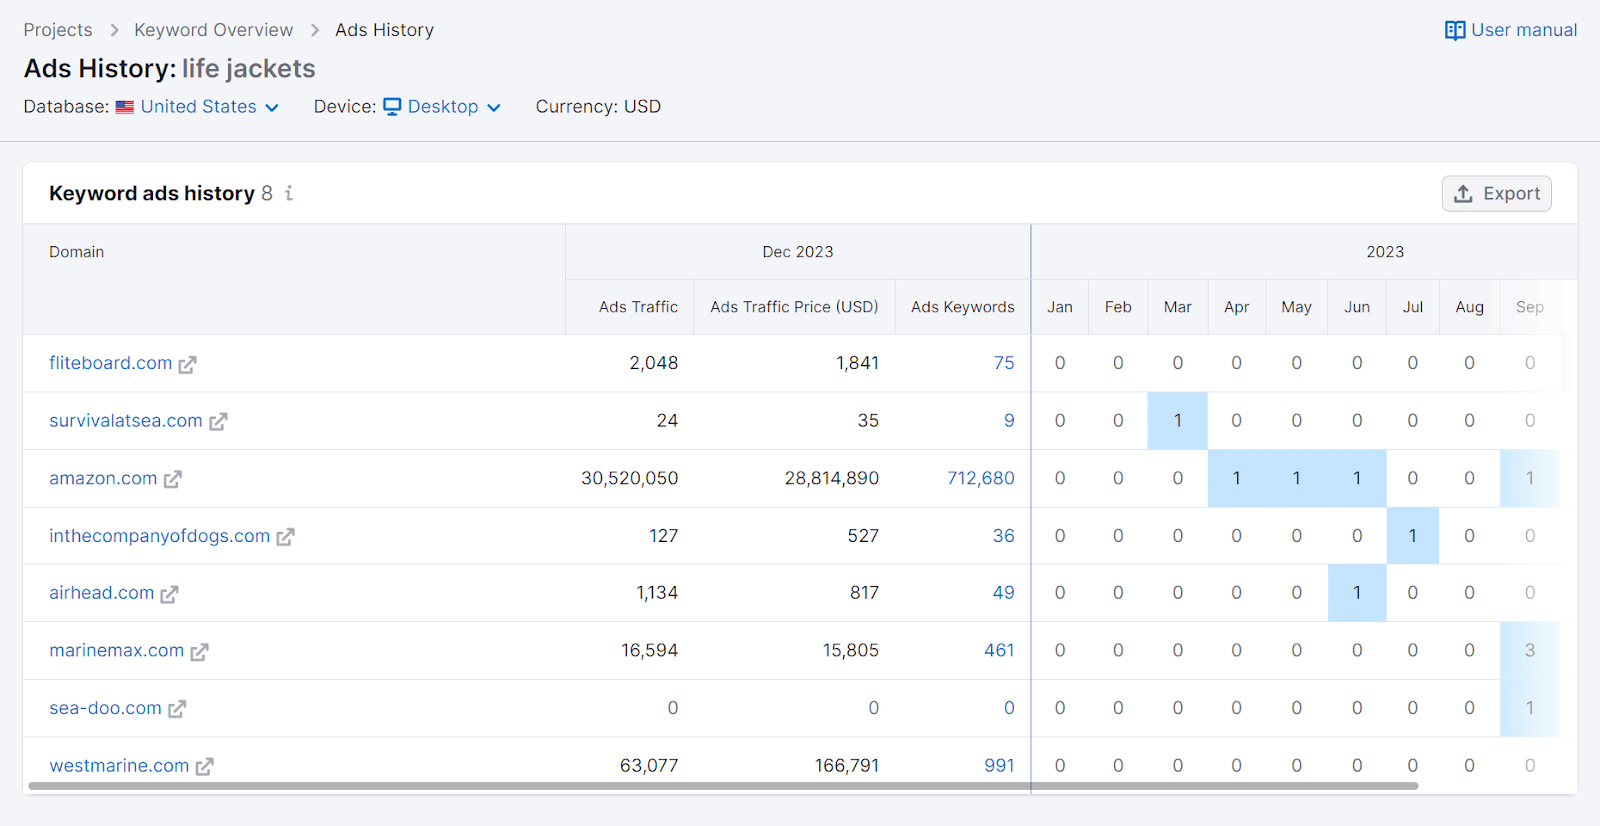Click the horizontal scrollbar under the table

722,786
